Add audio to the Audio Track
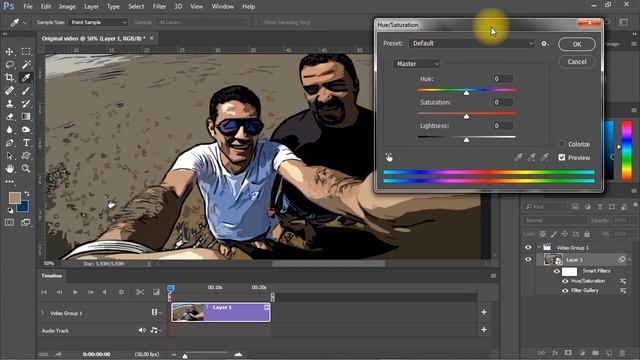Viewport: 640px width, 360px height. [484, 329]
